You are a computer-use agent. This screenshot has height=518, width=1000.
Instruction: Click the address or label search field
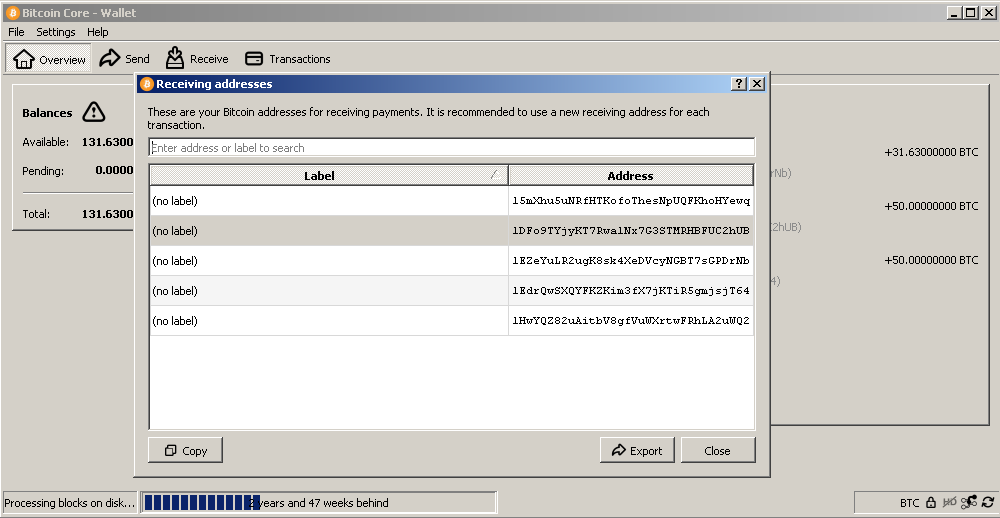pyautogui.click(x=452, y=147)
